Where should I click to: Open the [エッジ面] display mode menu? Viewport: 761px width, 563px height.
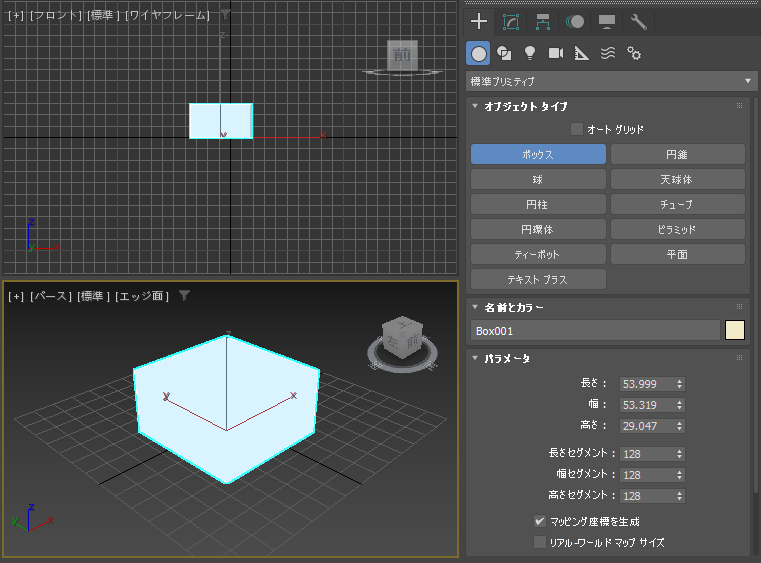(x=142, y=296)
